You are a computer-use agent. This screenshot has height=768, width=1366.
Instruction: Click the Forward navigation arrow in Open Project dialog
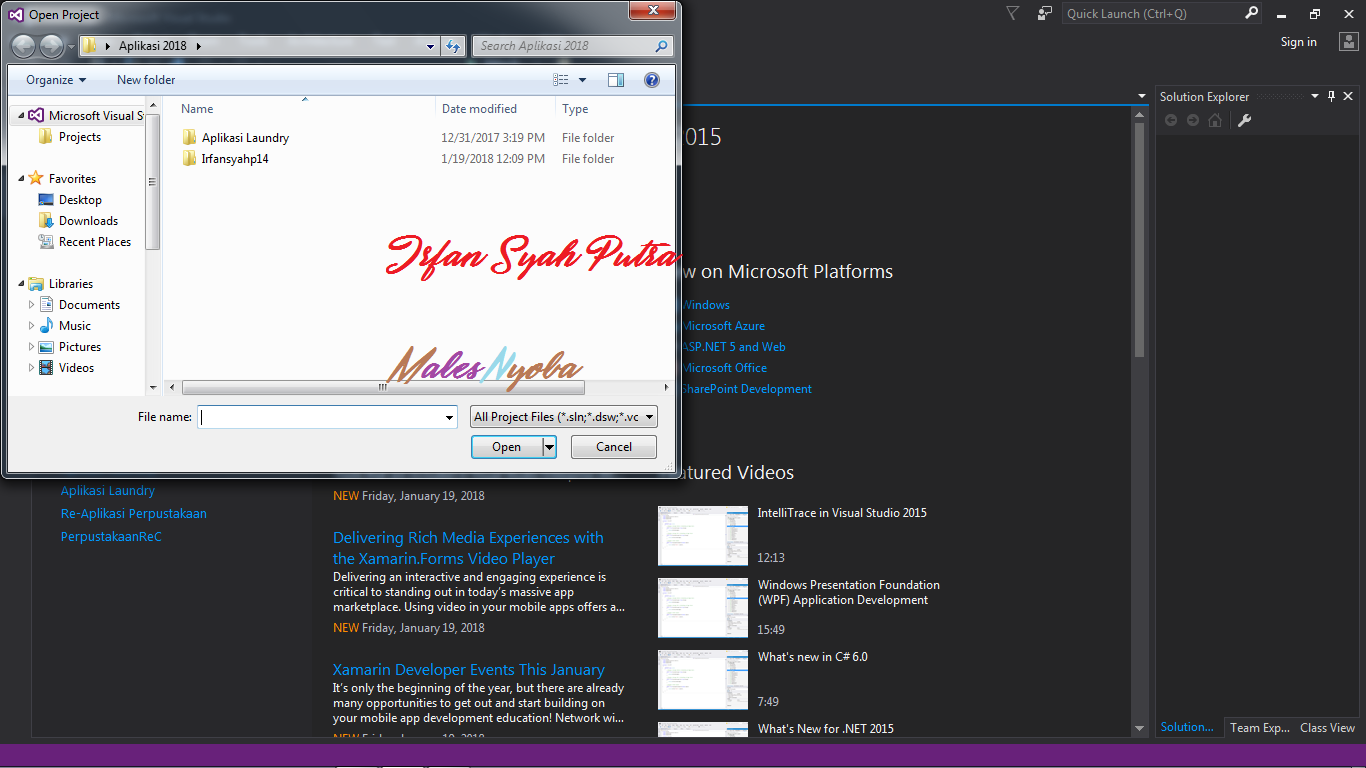[51, 46]
